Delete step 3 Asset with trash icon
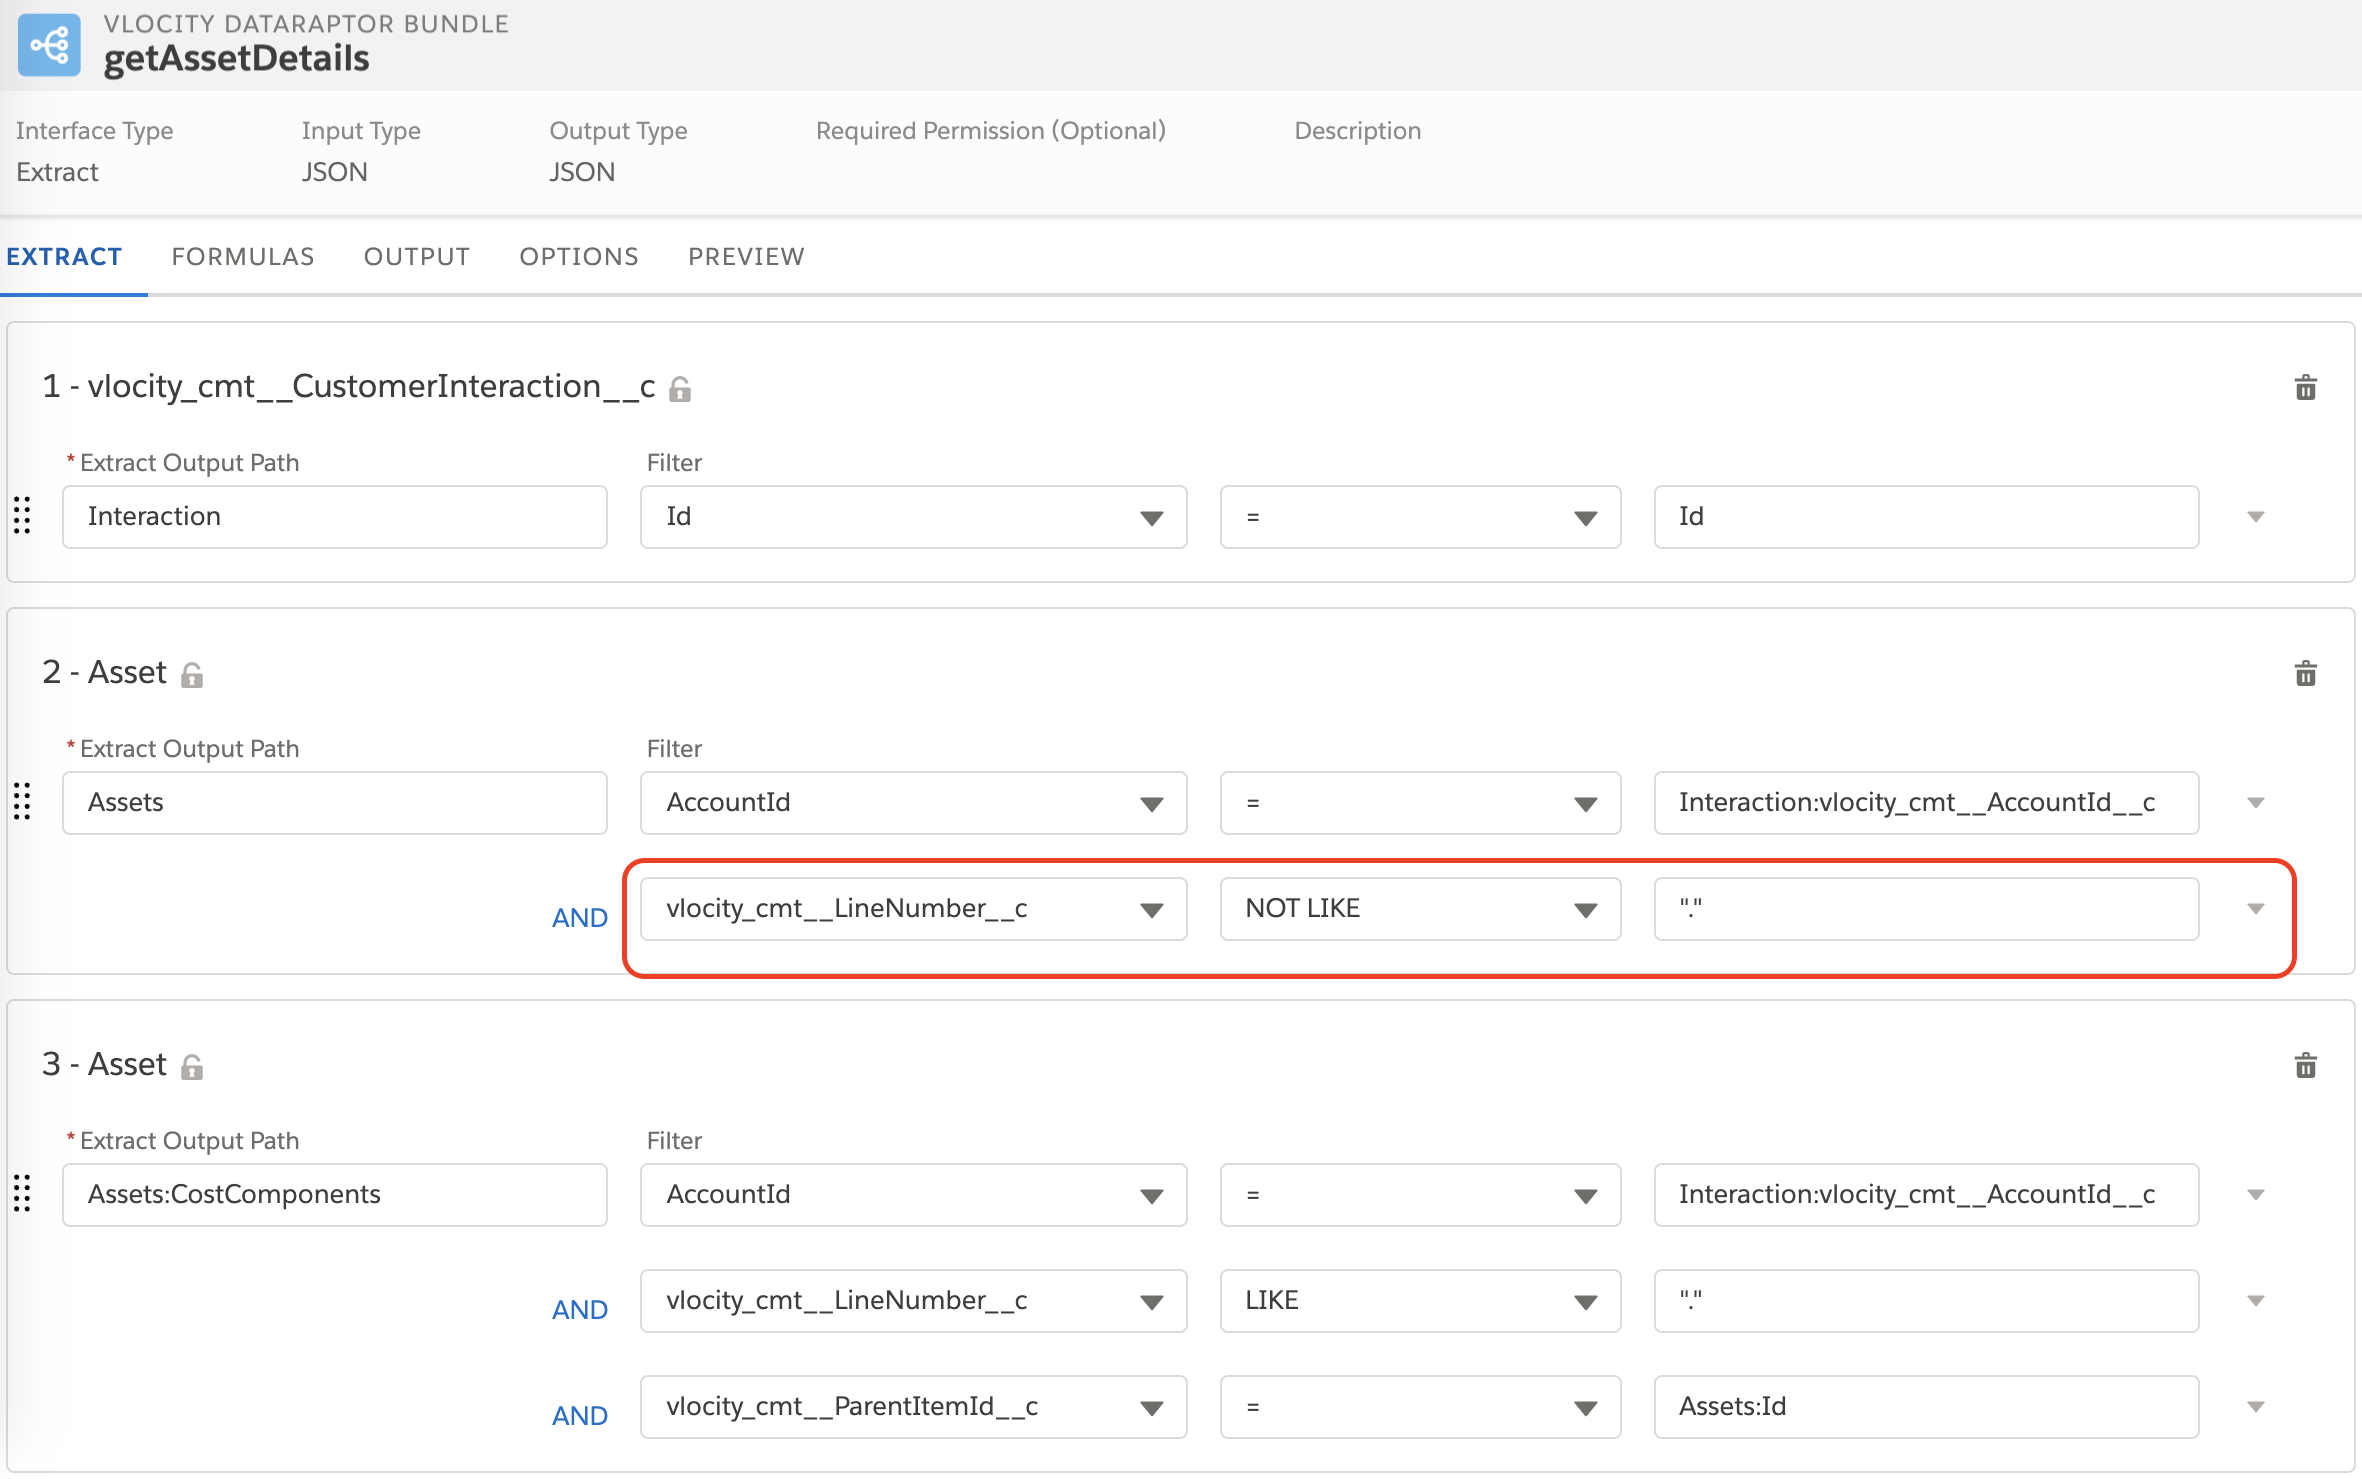2362x1479 pixels. tap(2306, 1066)
